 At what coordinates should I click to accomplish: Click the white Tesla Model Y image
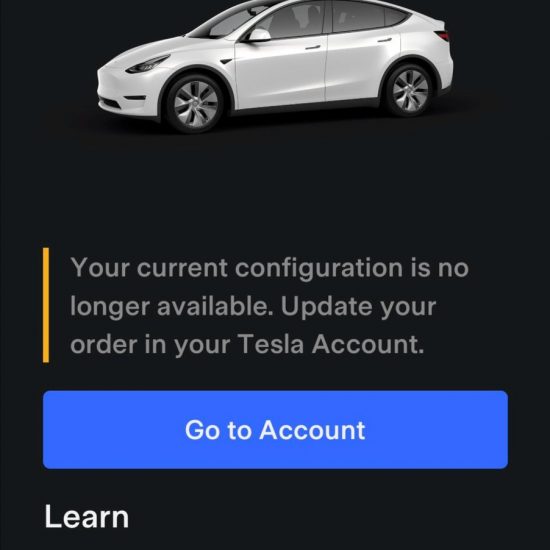coord(275,65)
